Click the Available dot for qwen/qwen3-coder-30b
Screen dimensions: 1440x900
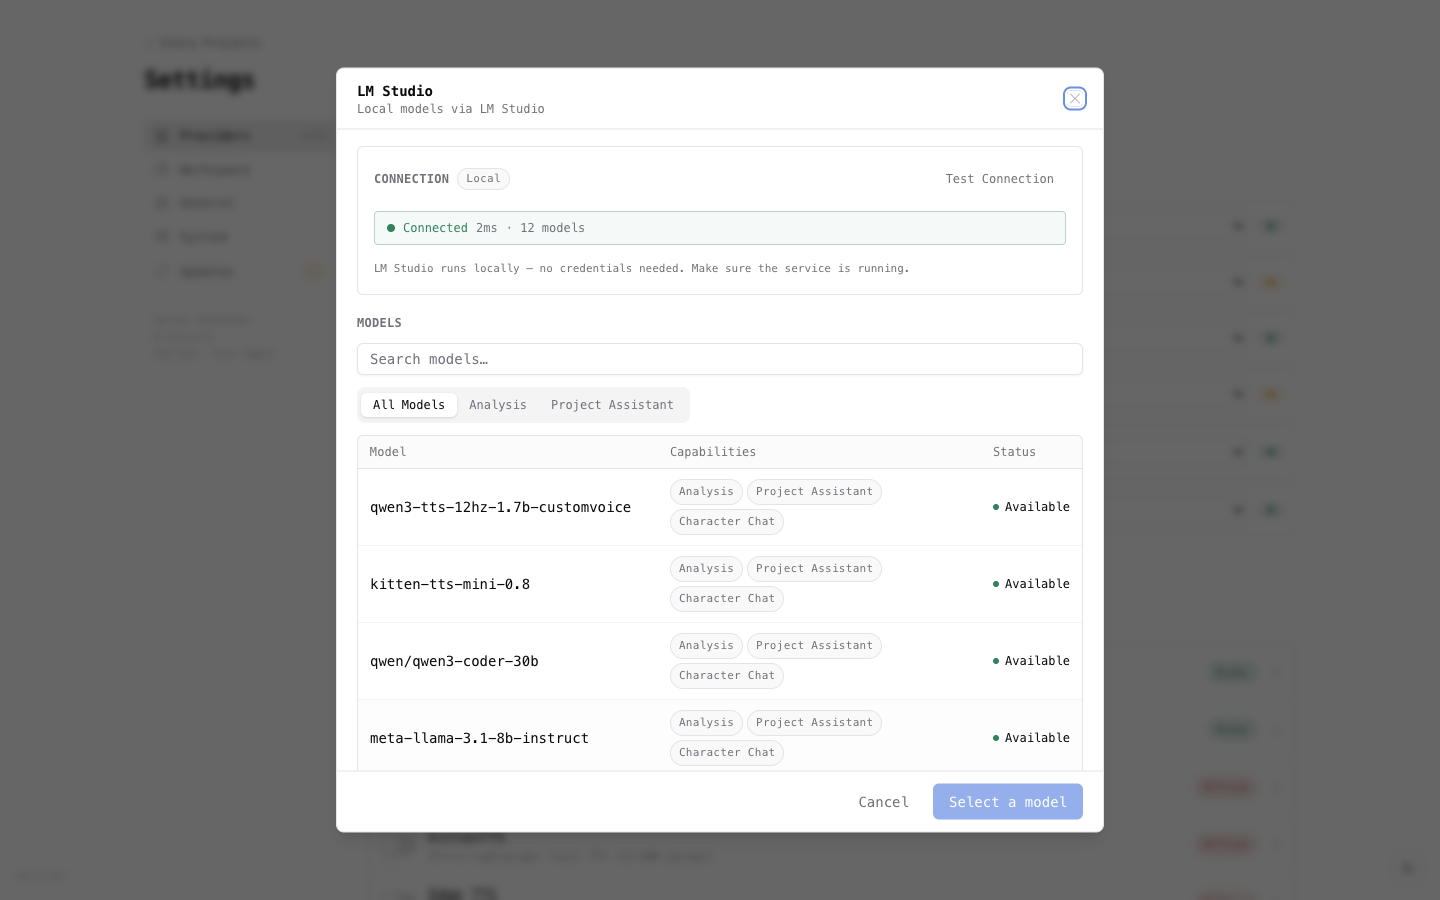pos(995,661)
